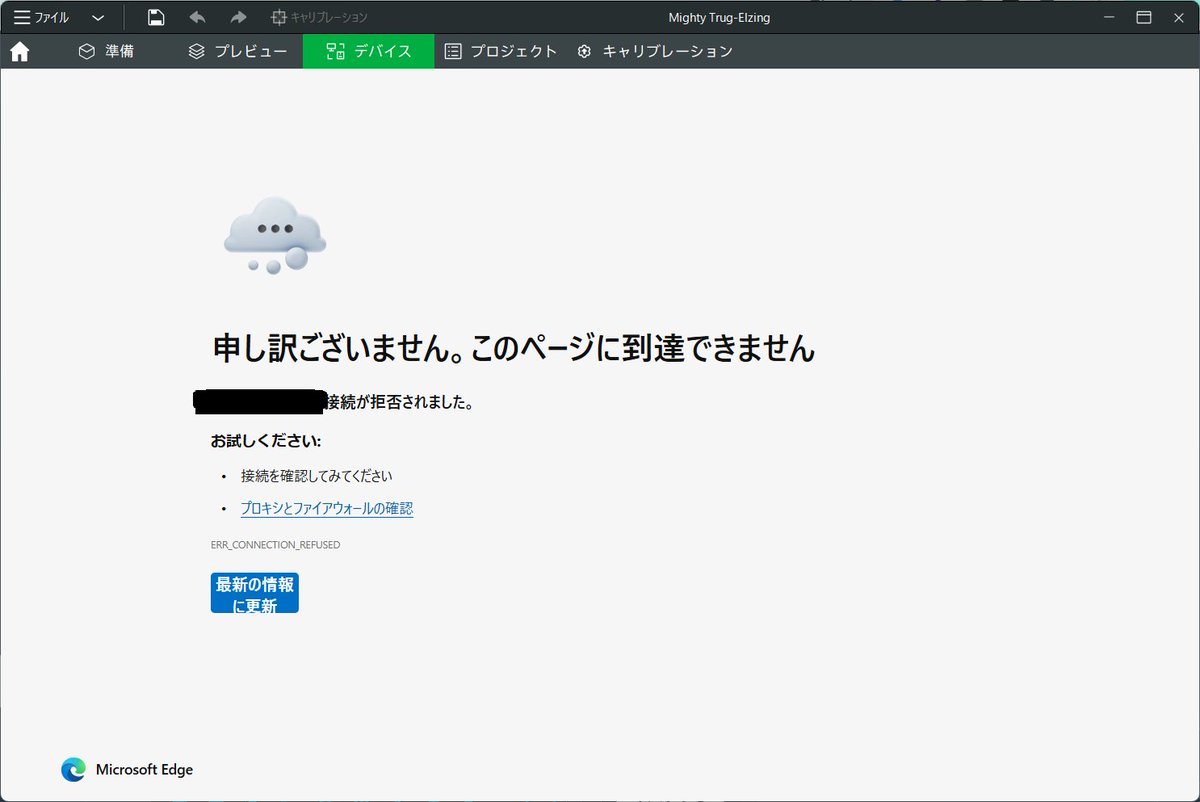Redo the last action
This screenshot has width=1200, height=802.
click(x=238, y=17)
